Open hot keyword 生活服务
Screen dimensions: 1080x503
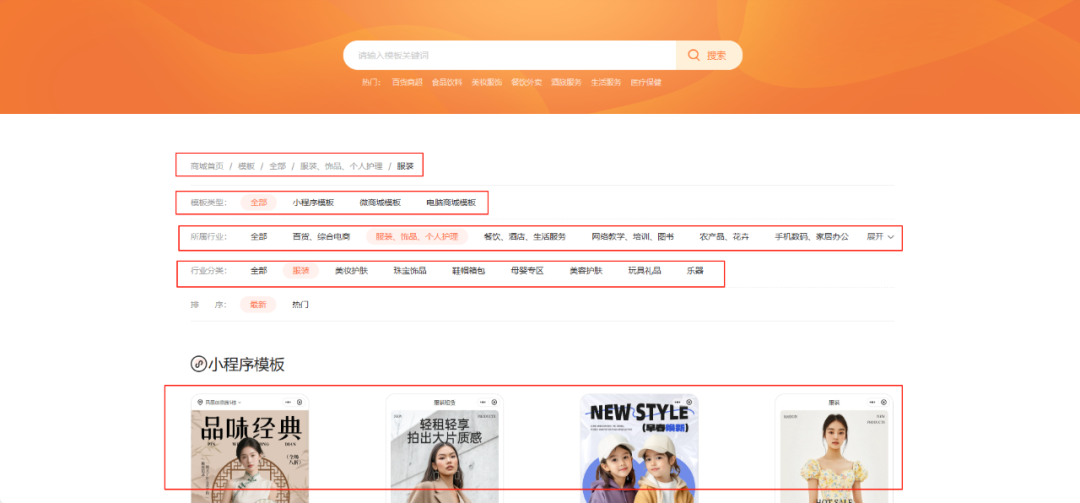point(606,82)
